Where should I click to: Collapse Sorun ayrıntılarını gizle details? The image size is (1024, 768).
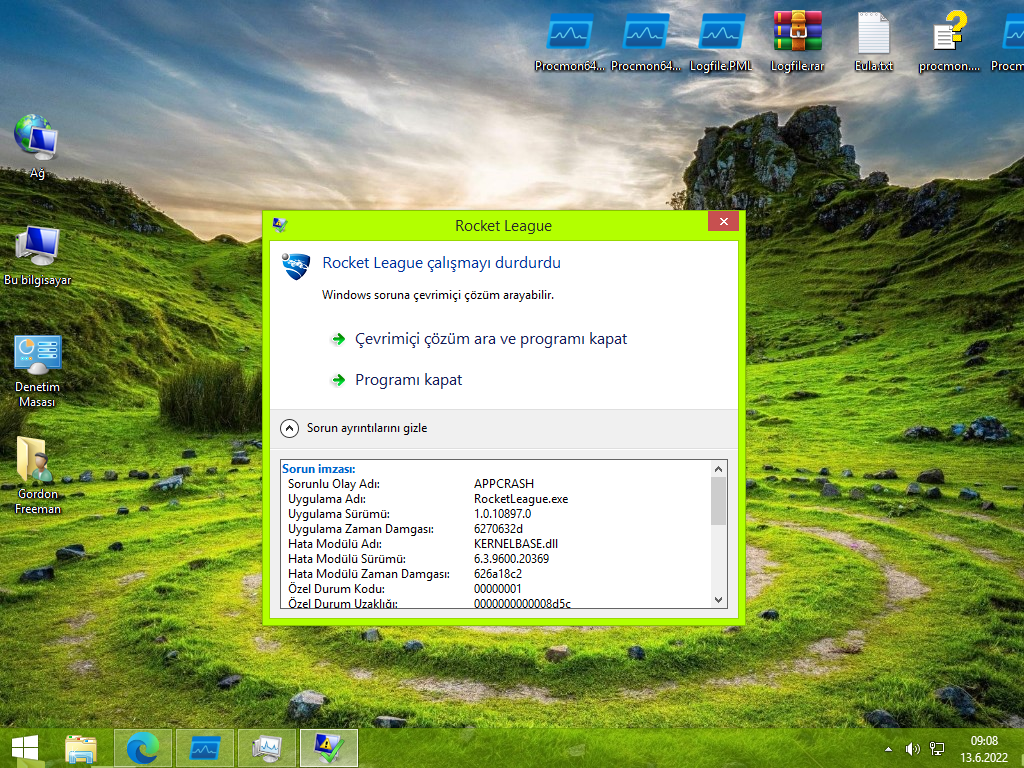[354, 428]
